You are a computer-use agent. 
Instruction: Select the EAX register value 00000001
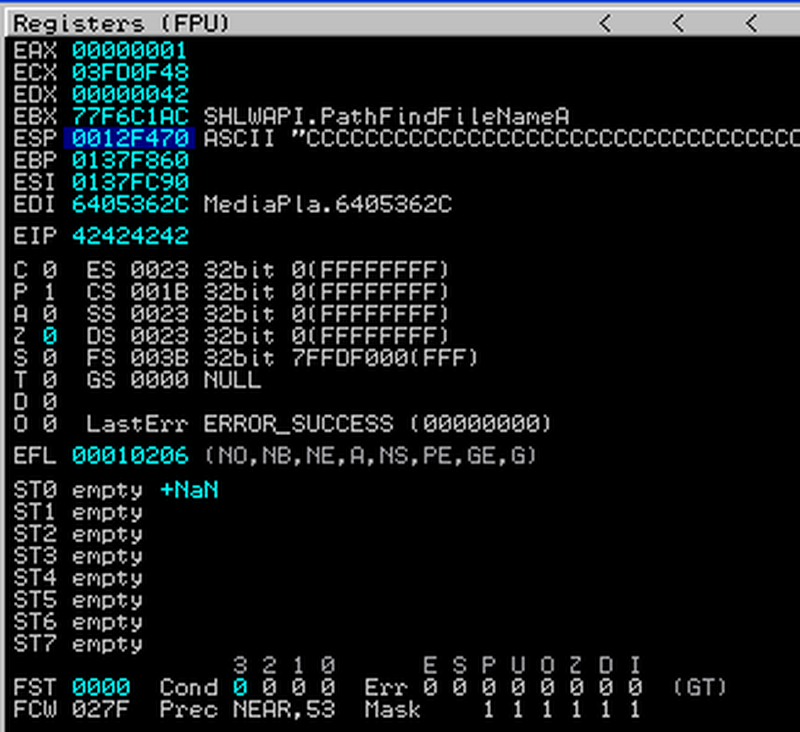coord(129,49)
